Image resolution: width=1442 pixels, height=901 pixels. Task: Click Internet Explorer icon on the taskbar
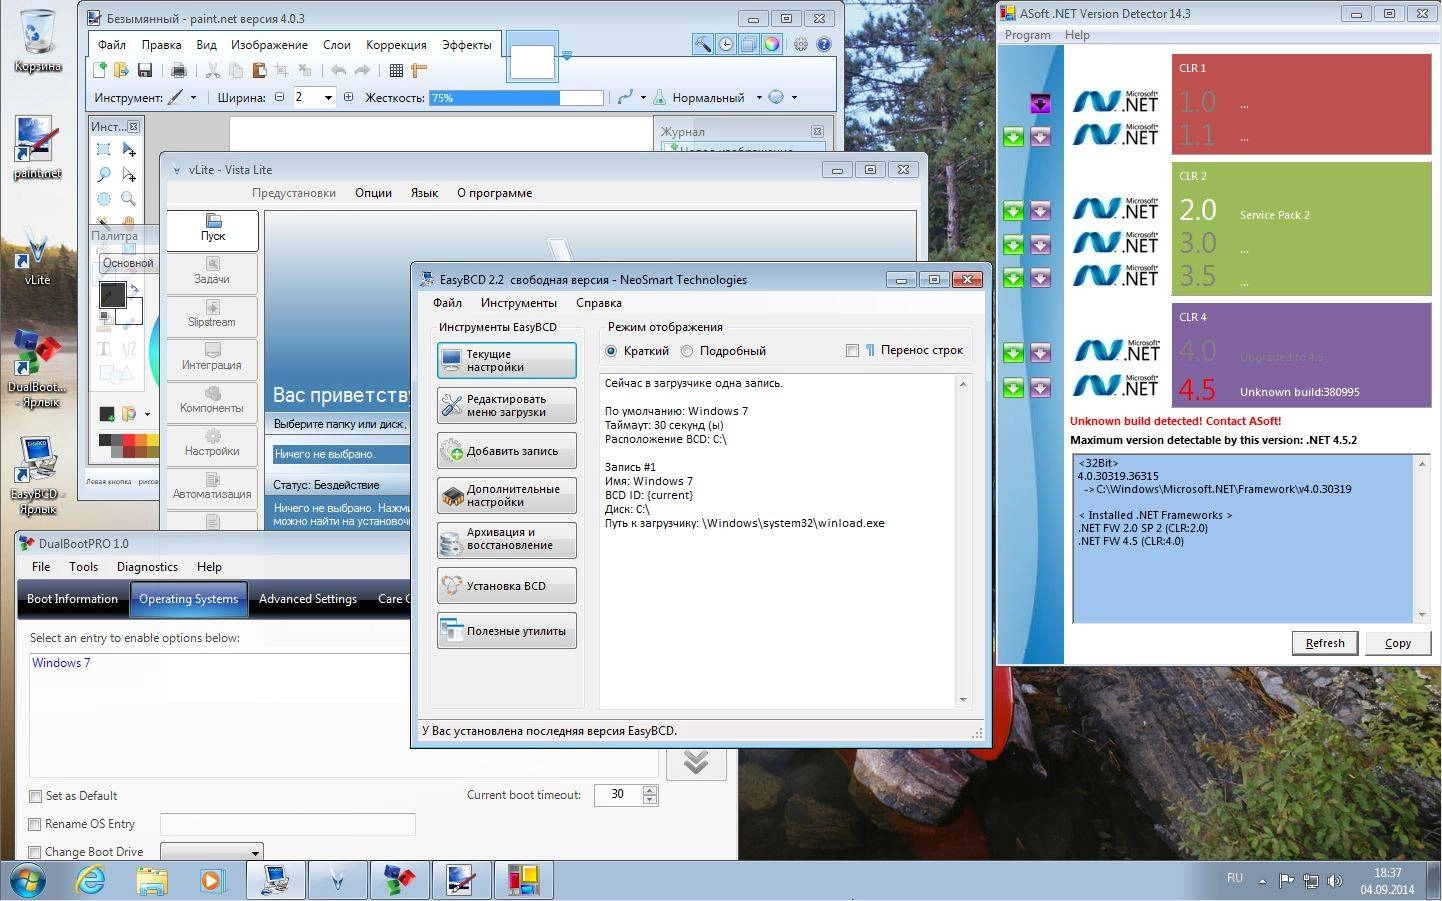pos(91,880)
